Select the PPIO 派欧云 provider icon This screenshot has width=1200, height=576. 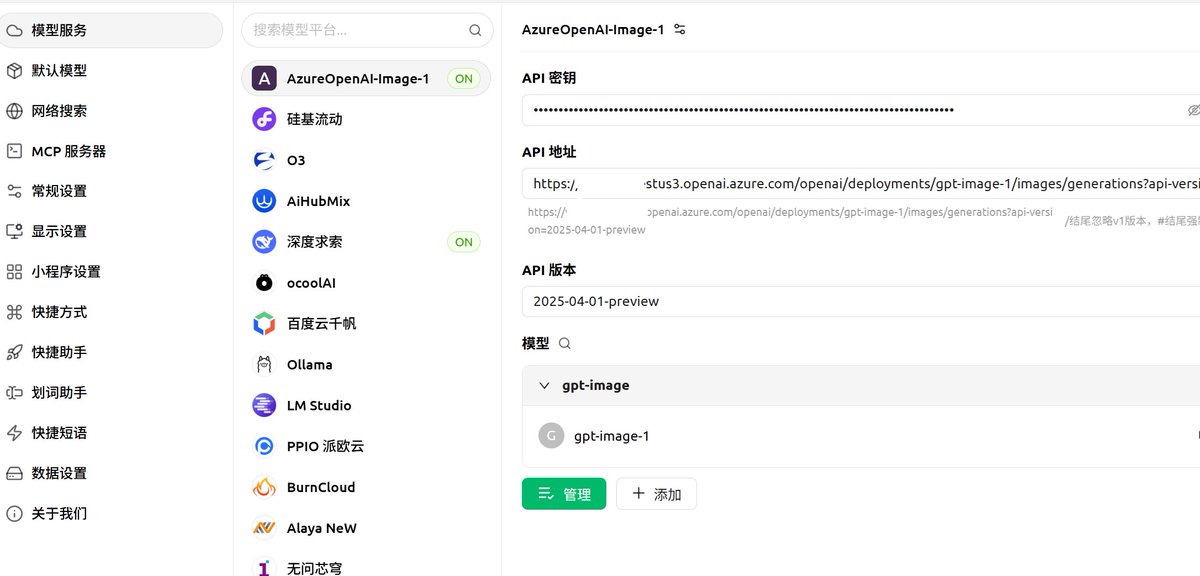click(x=264, y=446)
